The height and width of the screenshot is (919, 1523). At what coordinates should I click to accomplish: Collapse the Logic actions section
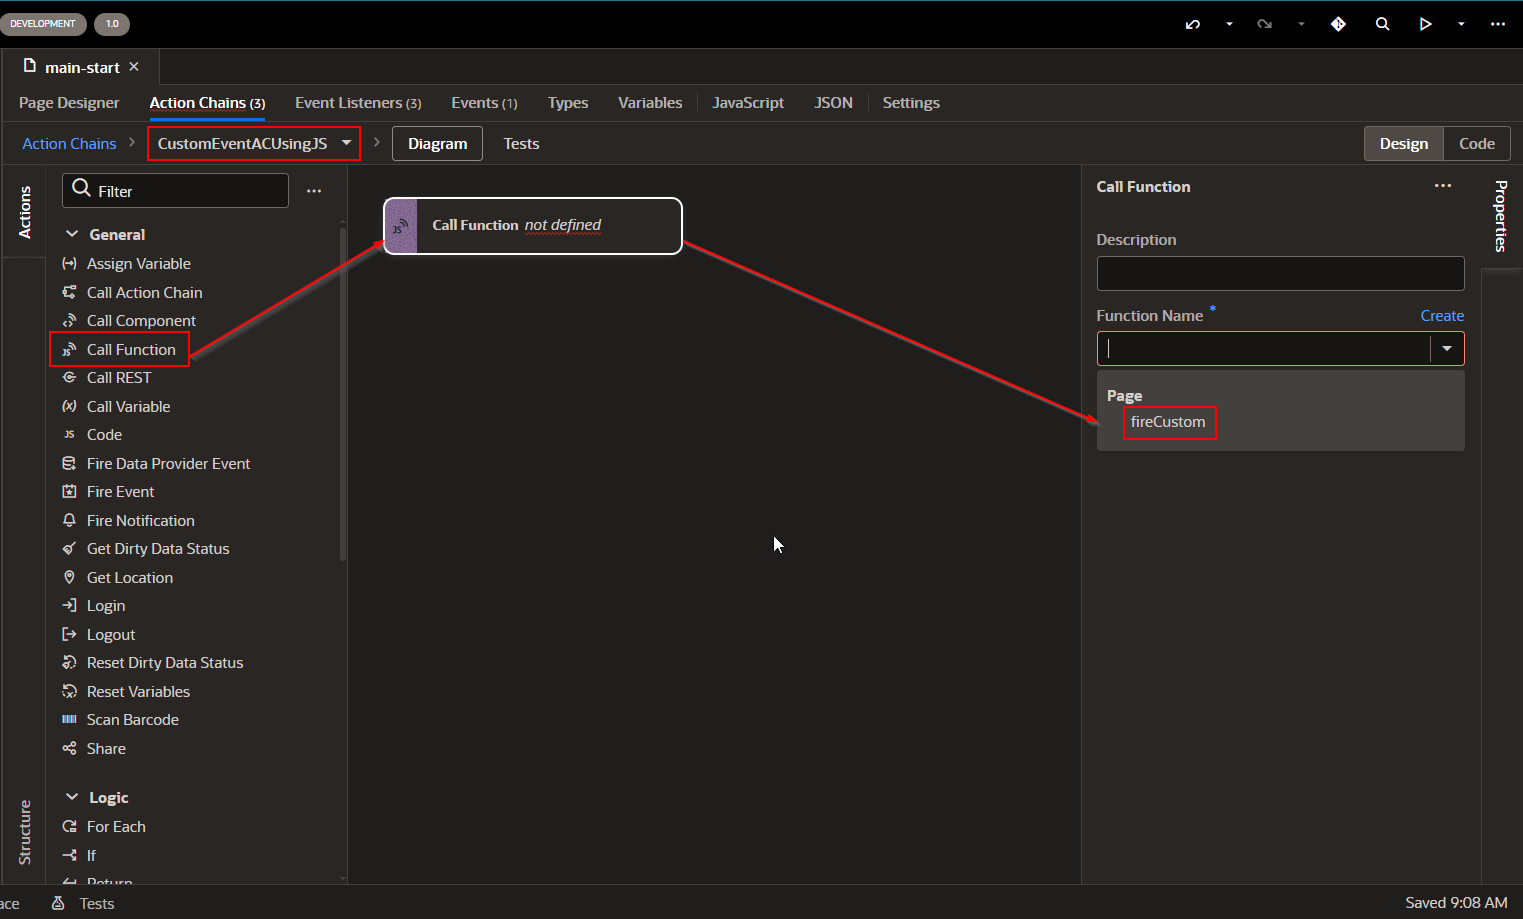72,797
